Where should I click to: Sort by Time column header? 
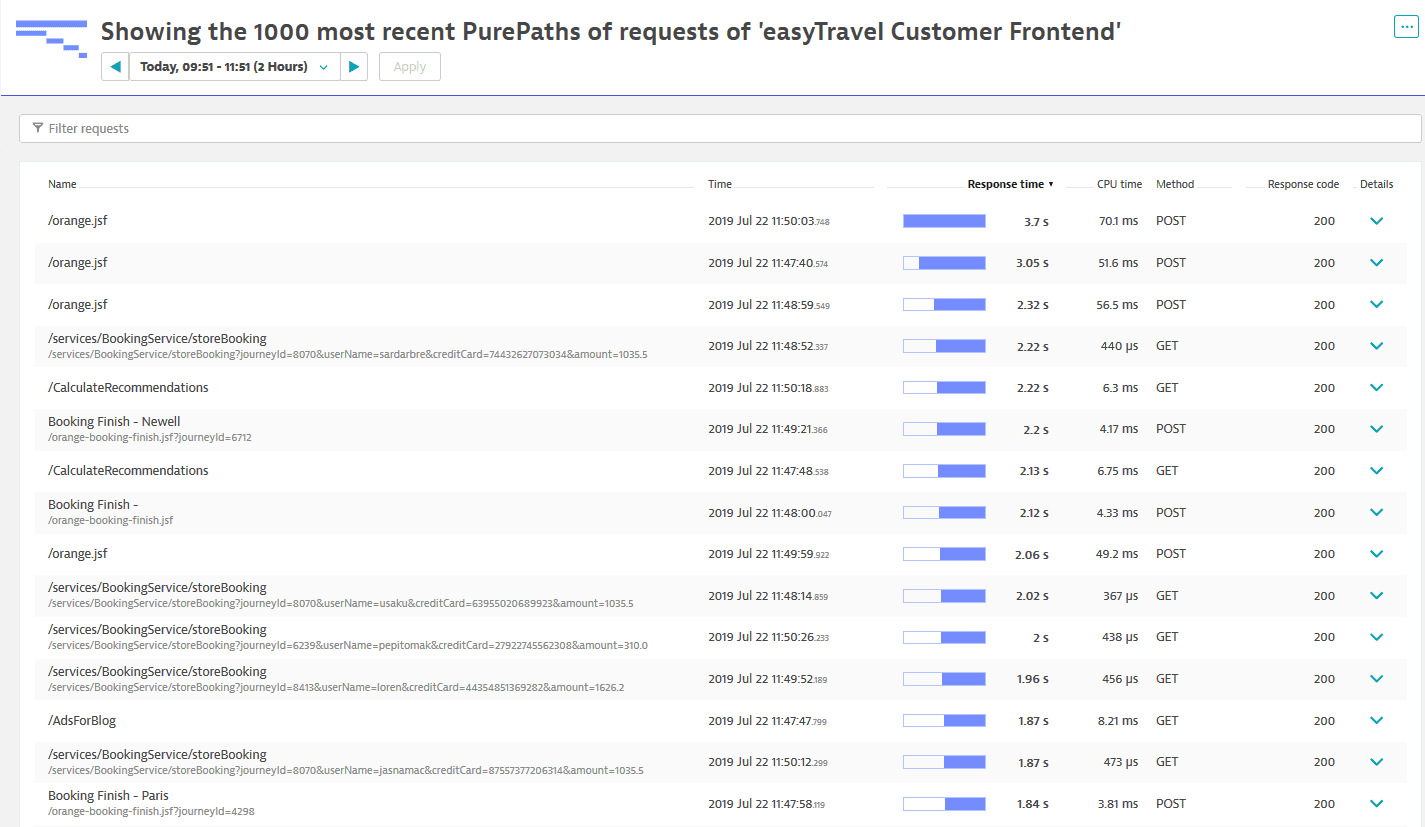click(720, 184)
